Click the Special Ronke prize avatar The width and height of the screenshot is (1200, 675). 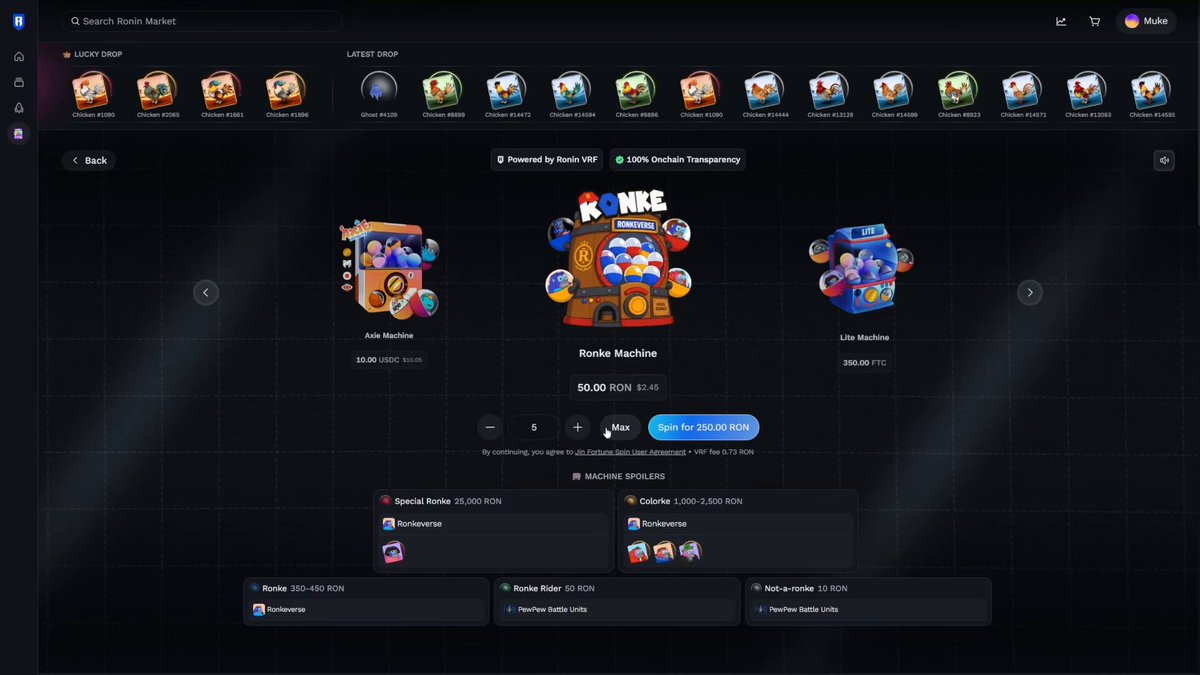coord(393,552)
